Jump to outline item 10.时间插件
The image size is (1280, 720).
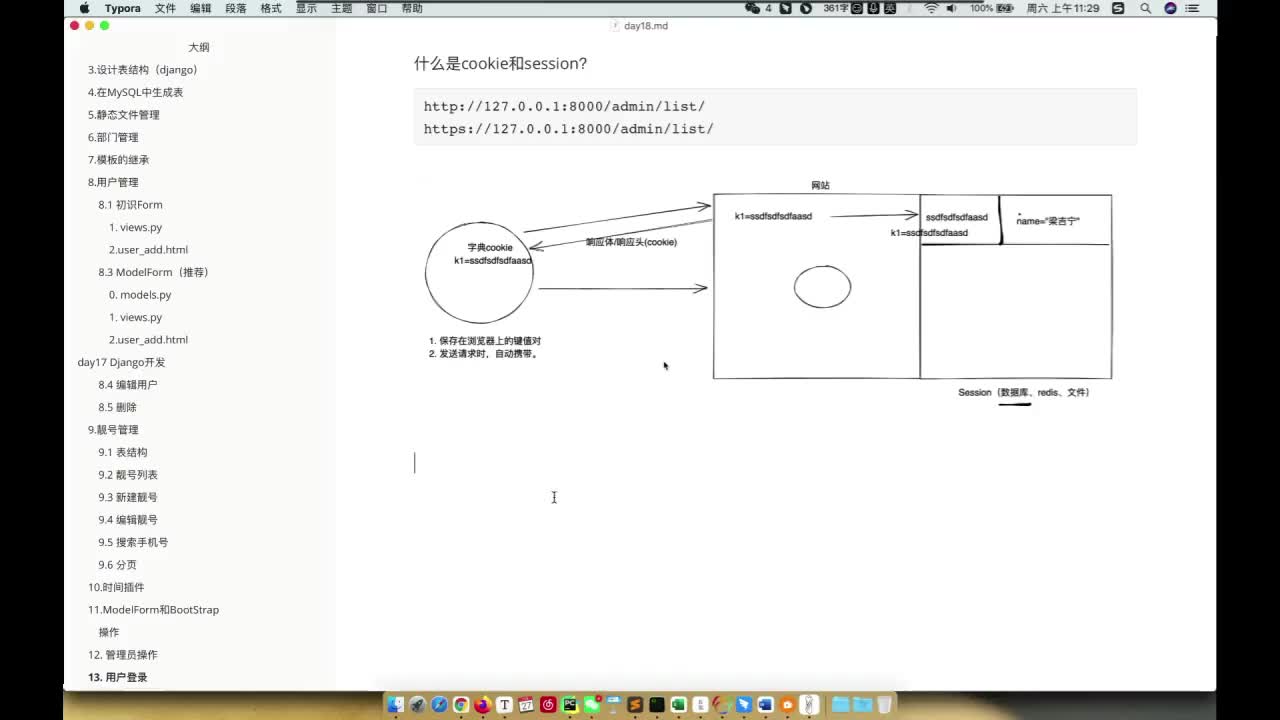coord(116,587)
